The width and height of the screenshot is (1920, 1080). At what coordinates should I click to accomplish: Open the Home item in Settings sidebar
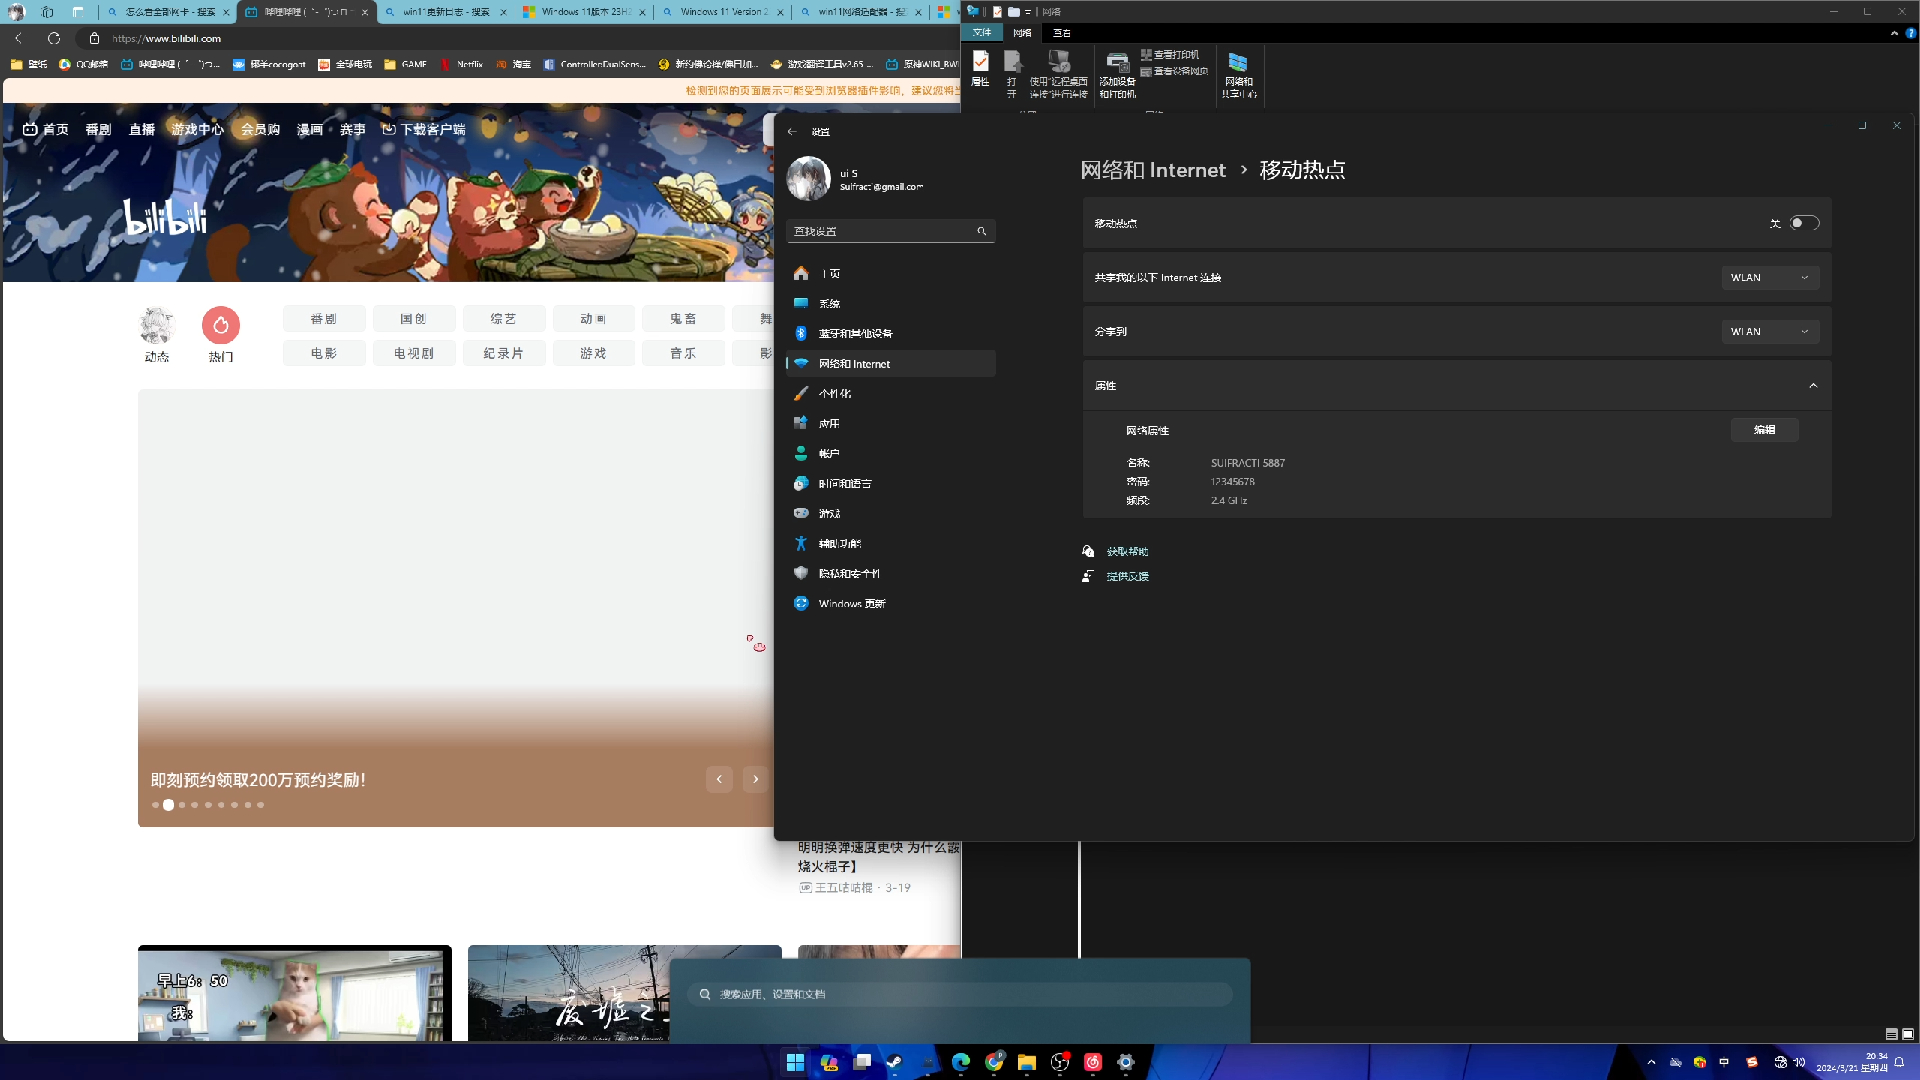click(x=890, y=273)
